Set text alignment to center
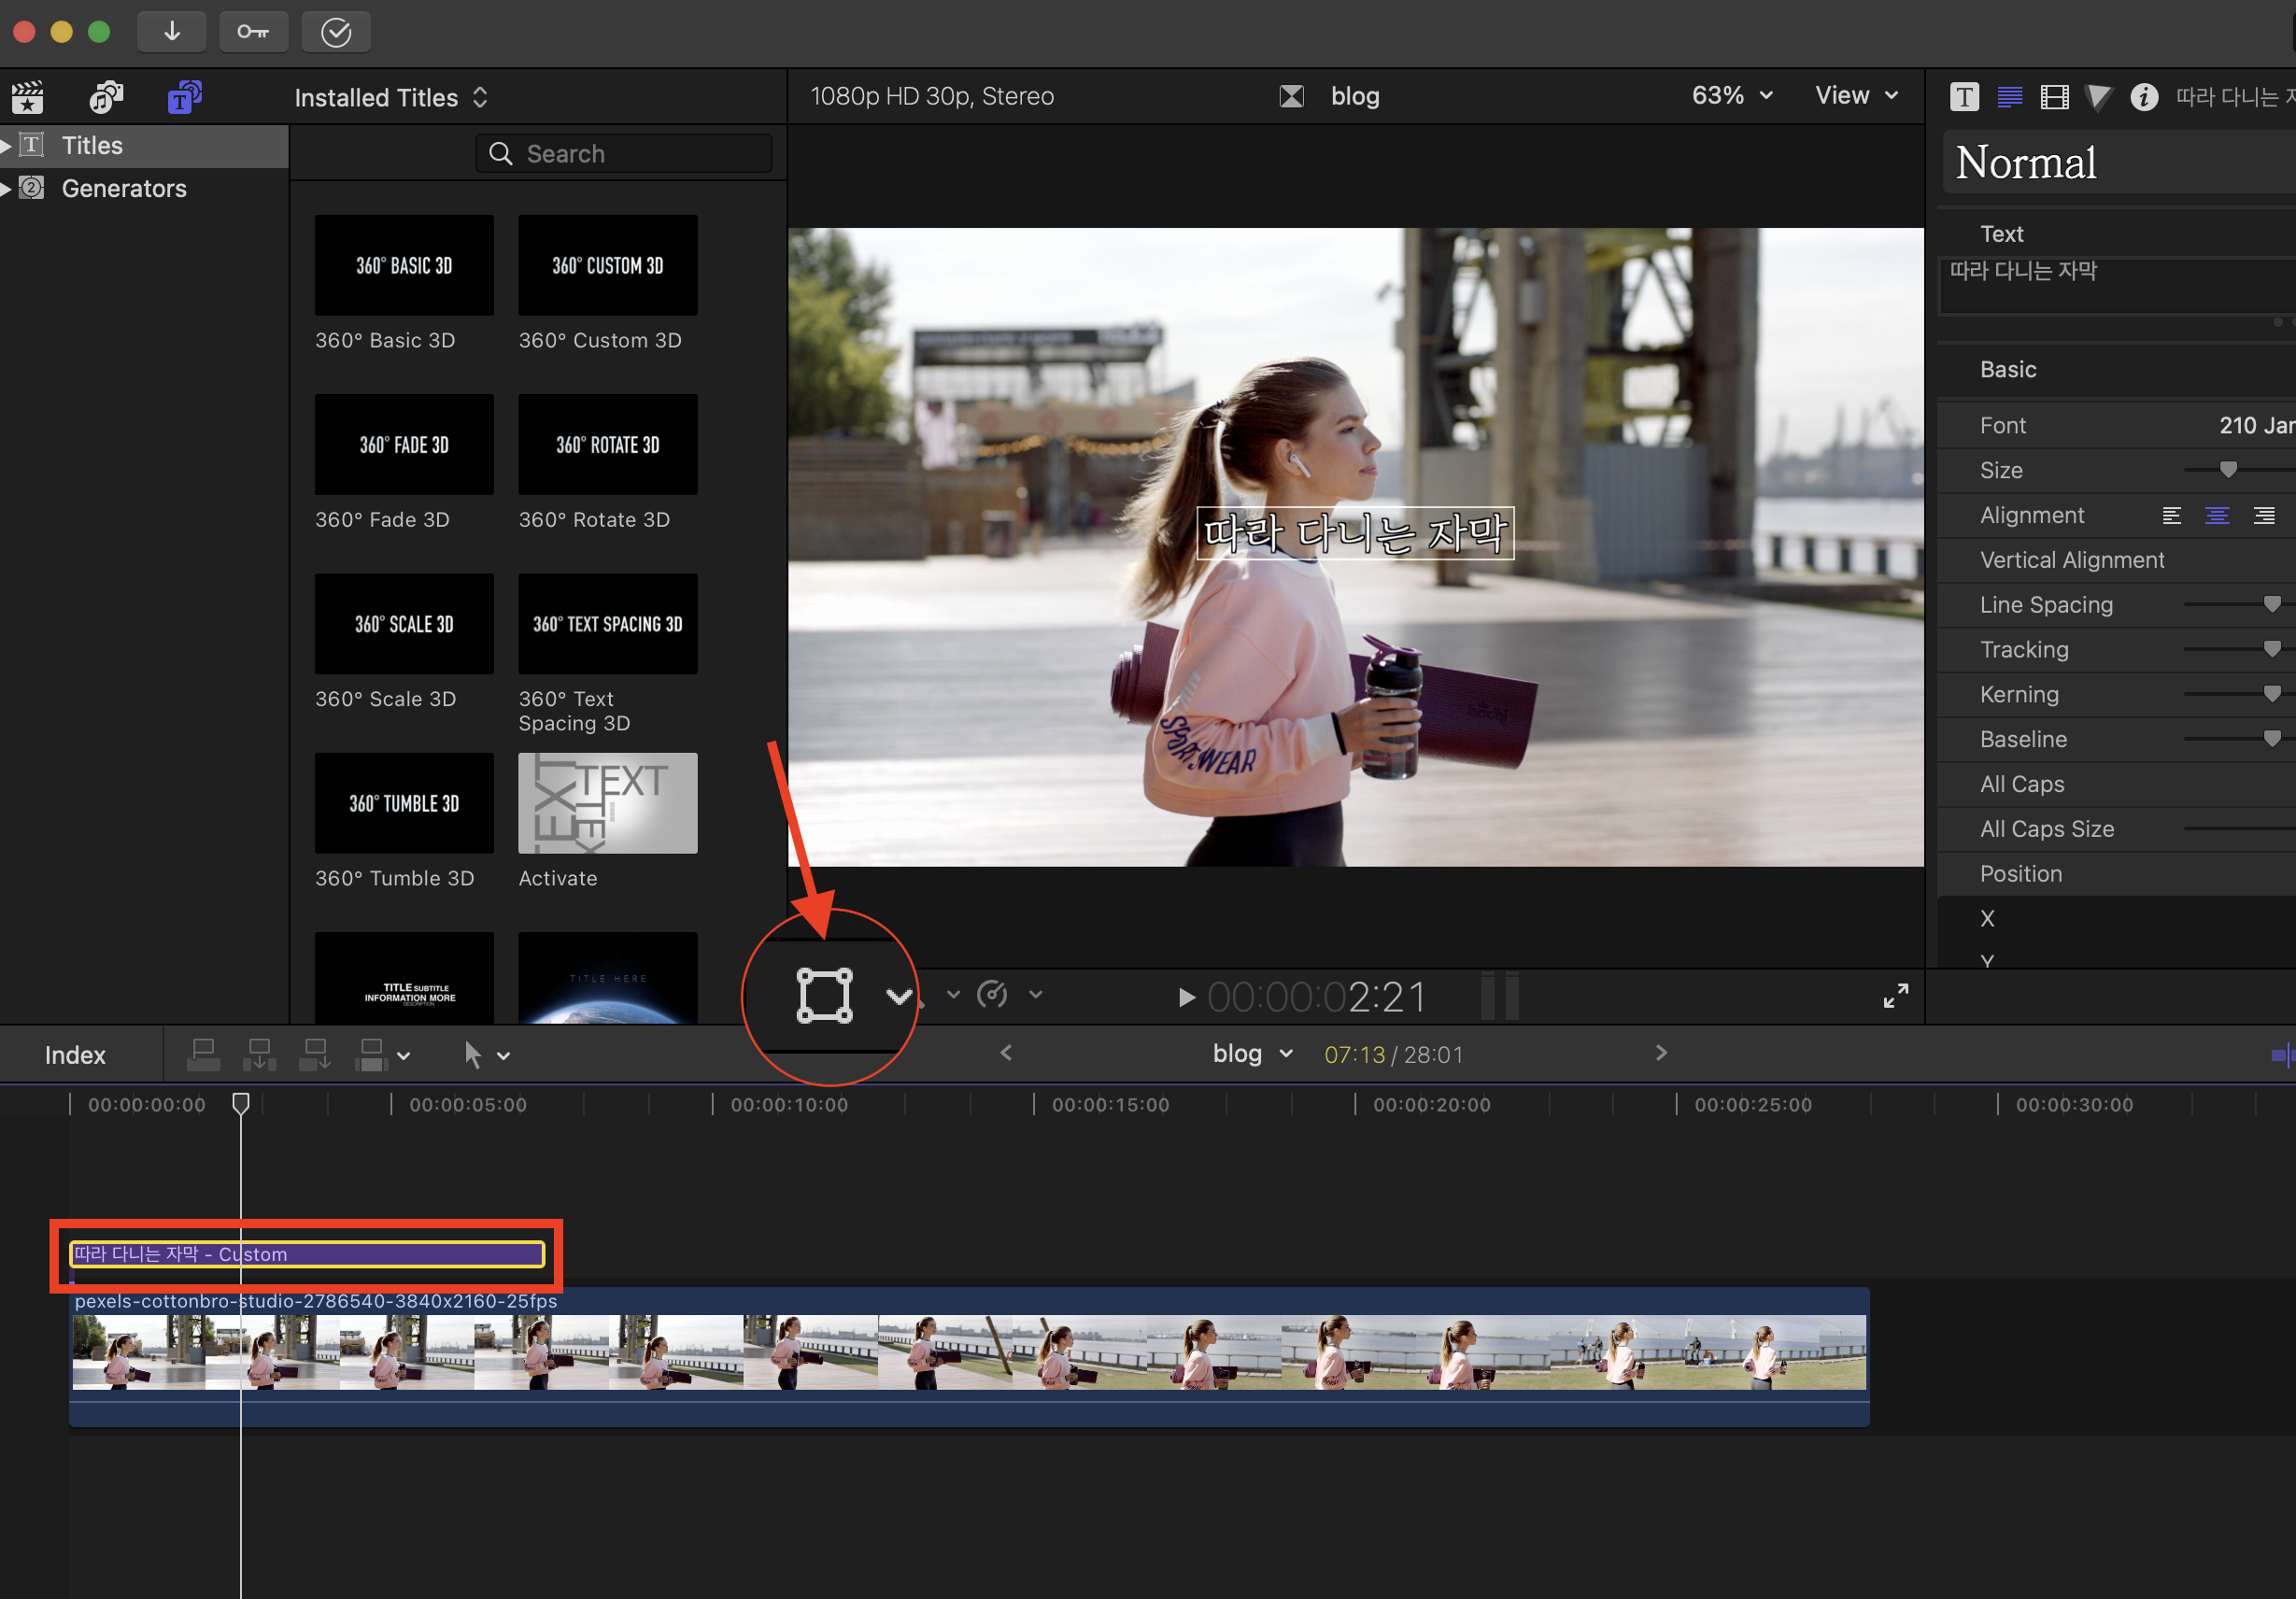The image size is (2296, 1599). [2217, 516]
